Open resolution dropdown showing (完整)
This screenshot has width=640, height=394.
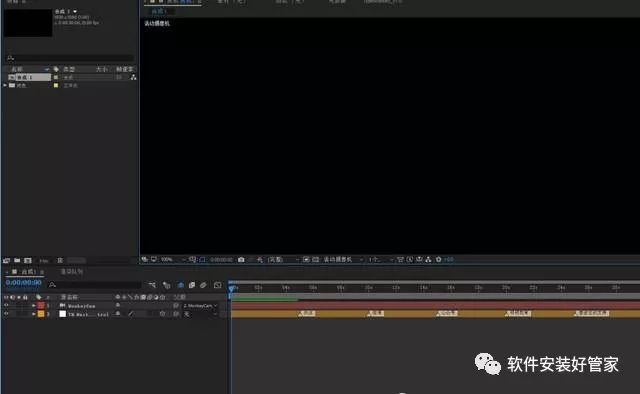283,260
